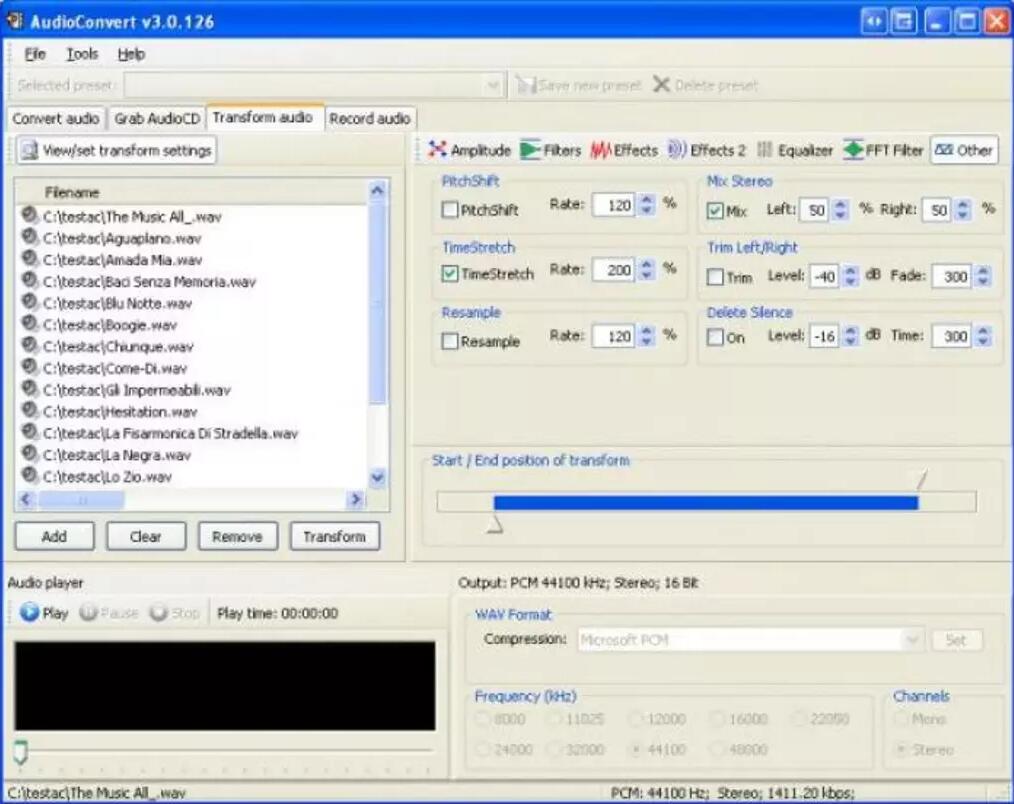Adjust the Resample Rate spinner arrows

coord(646,336)
